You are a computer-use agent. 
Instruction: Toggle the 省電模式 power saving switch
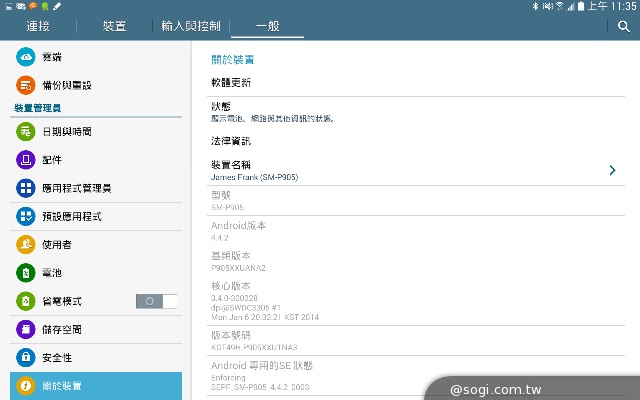pyautogui.click(x=156, y=301)
